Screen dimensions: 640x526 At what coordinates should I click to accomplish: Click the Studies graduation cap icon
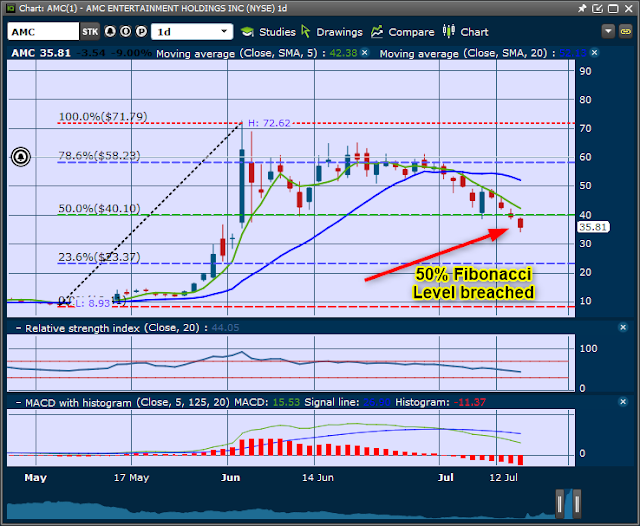tap(247, 32)
